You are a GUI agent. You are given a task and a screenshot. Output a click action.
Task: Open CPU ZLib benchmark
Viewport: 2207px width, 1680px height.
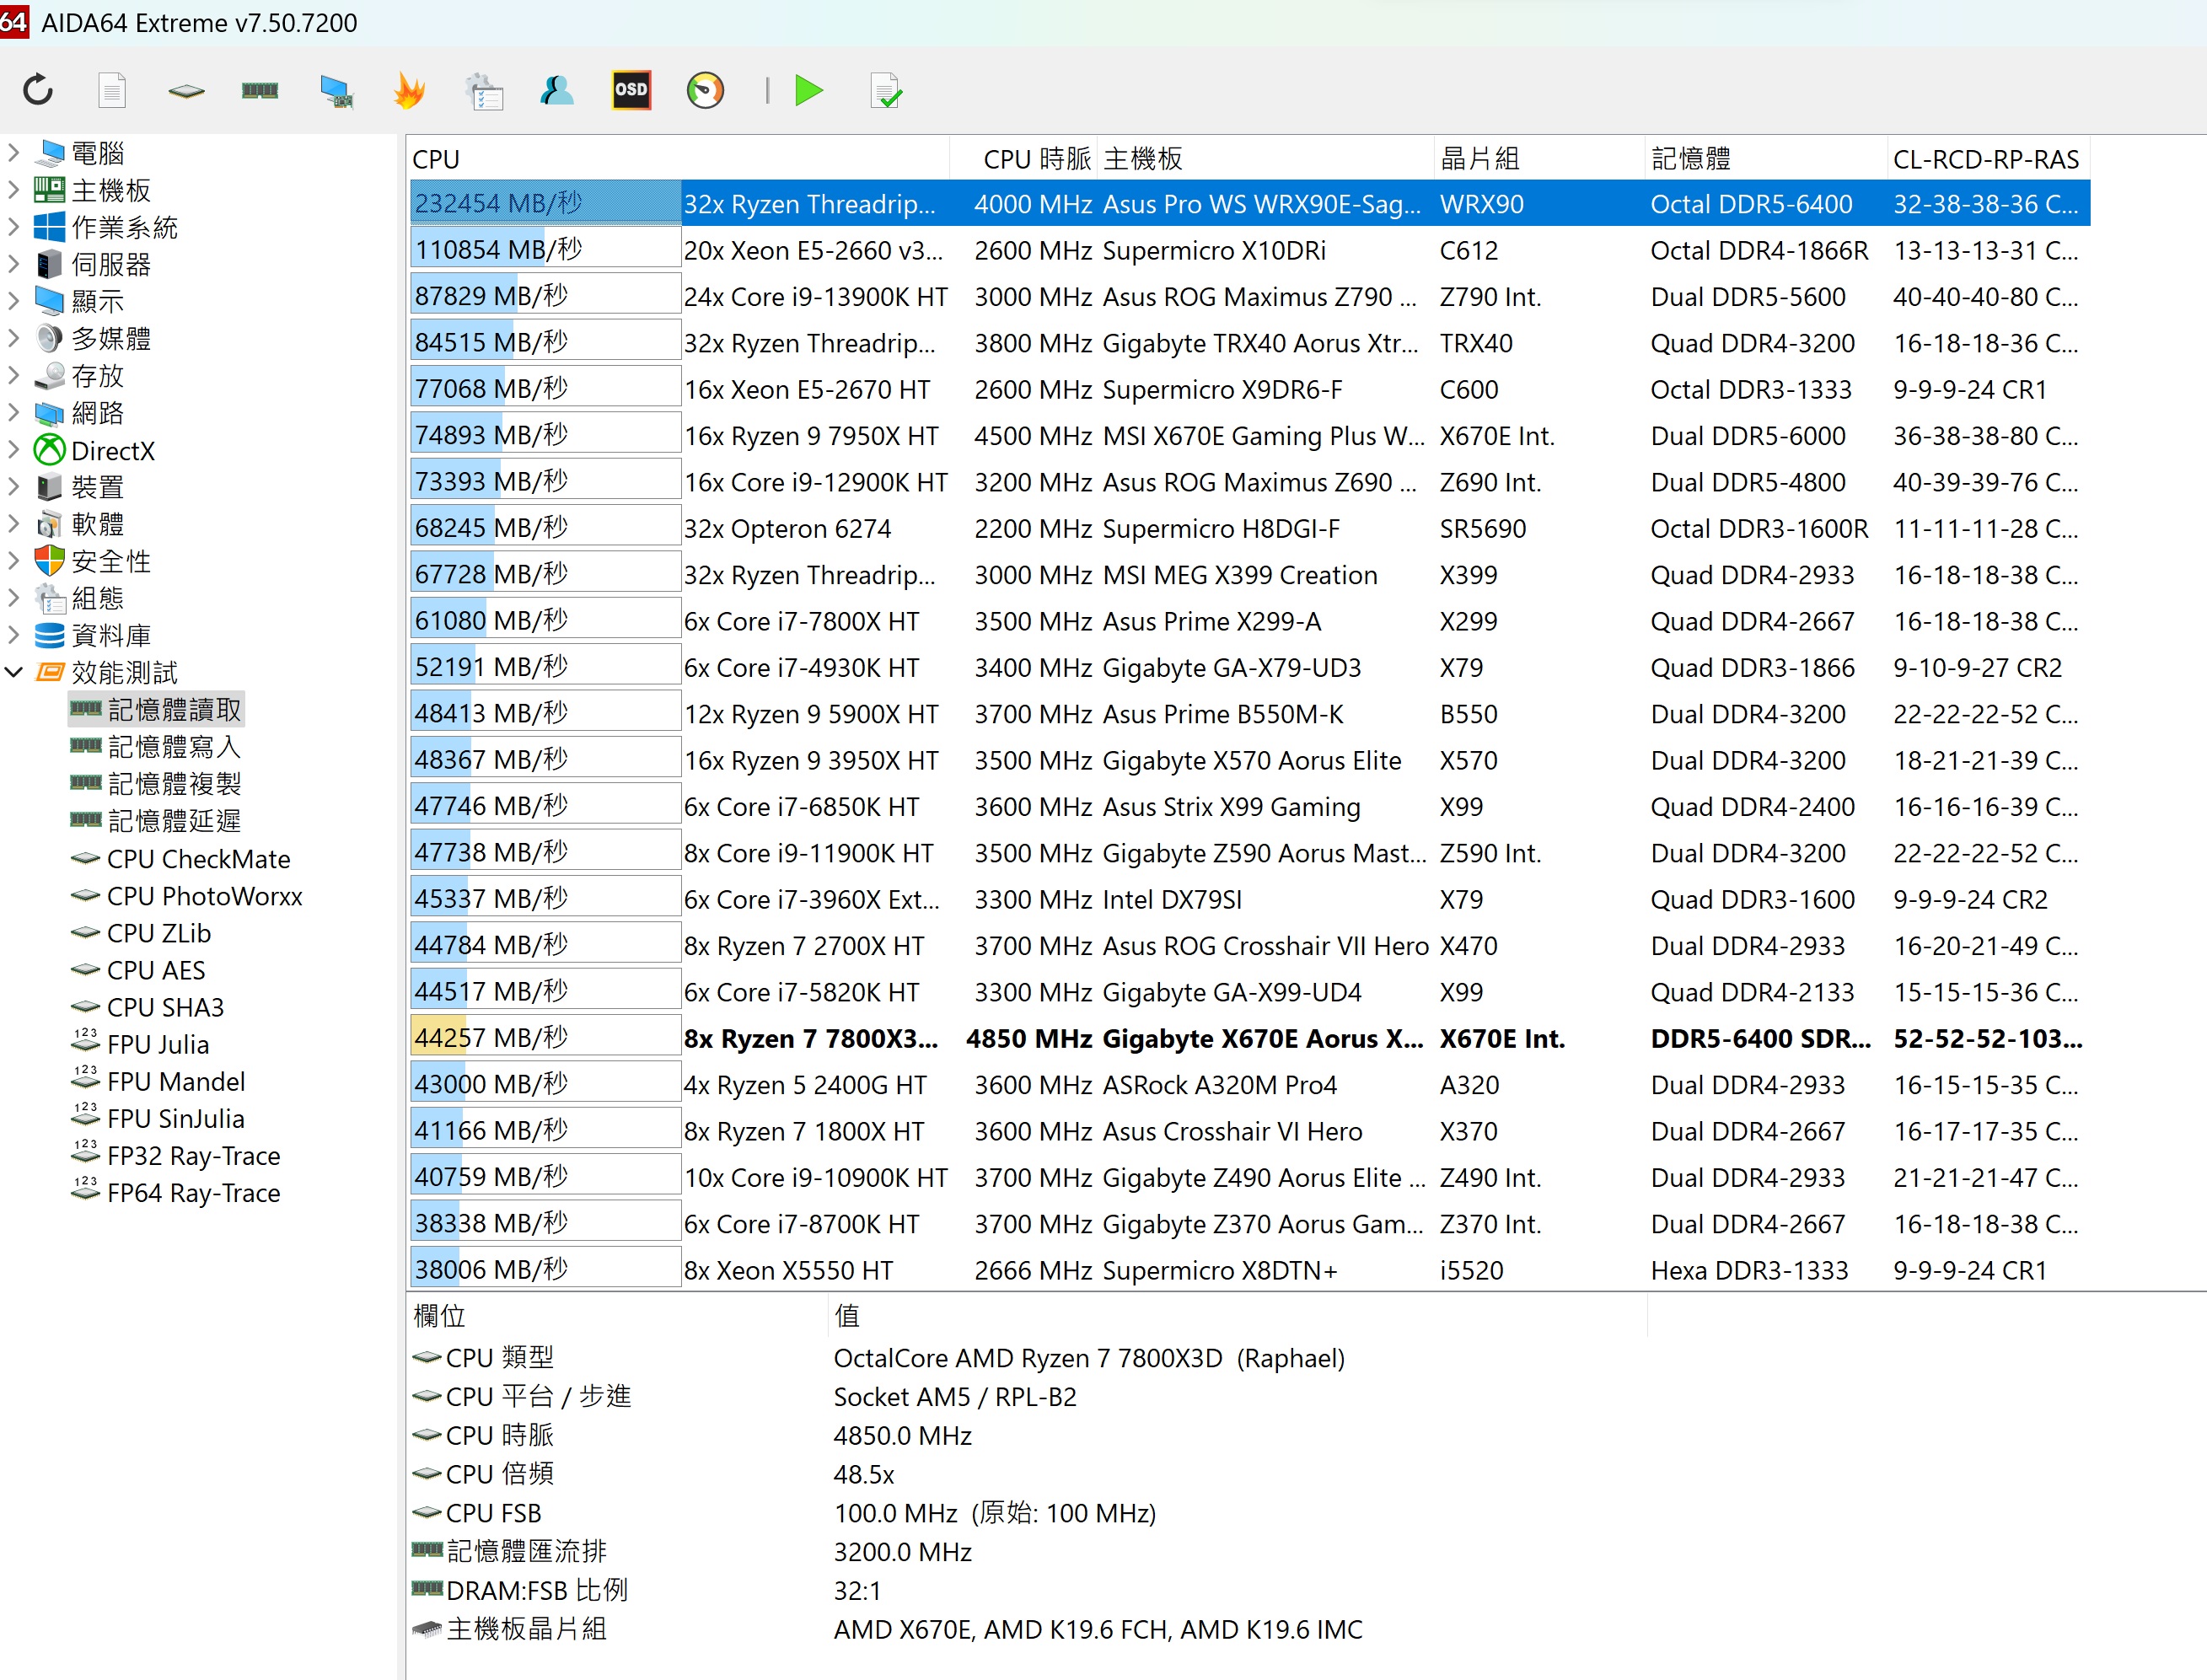[141, 933]
